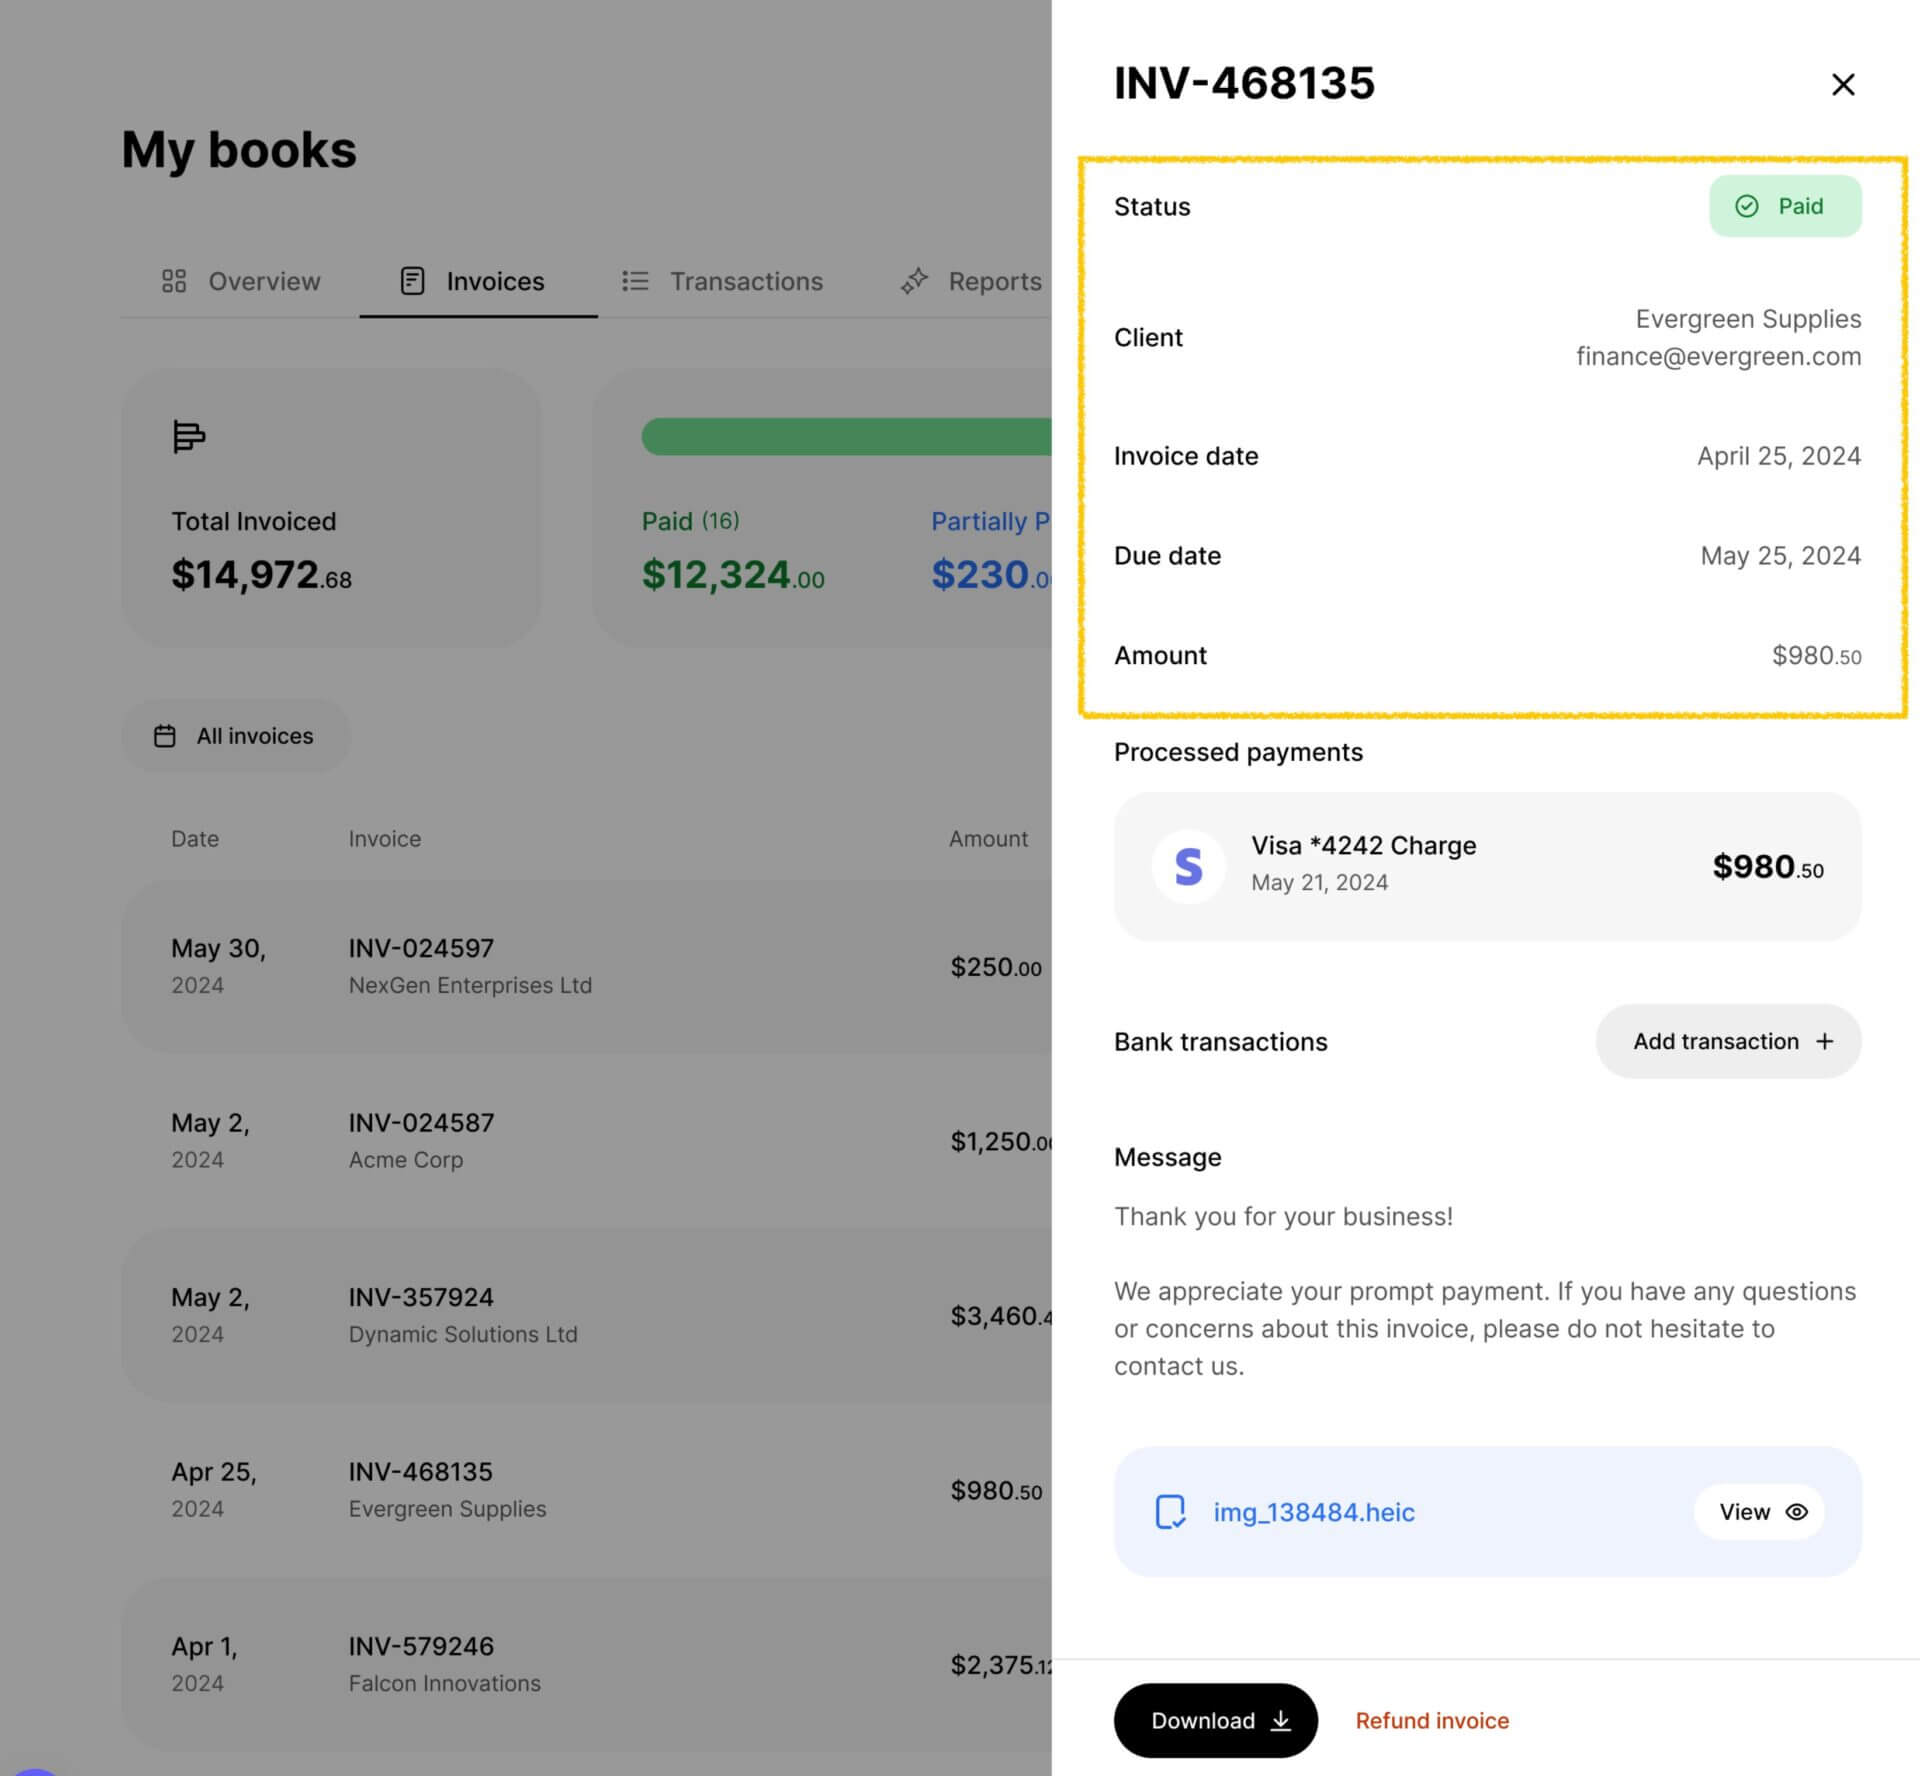Screen dimensions: 1920x1776
Task: Click the My books heading
Action: 239,150
